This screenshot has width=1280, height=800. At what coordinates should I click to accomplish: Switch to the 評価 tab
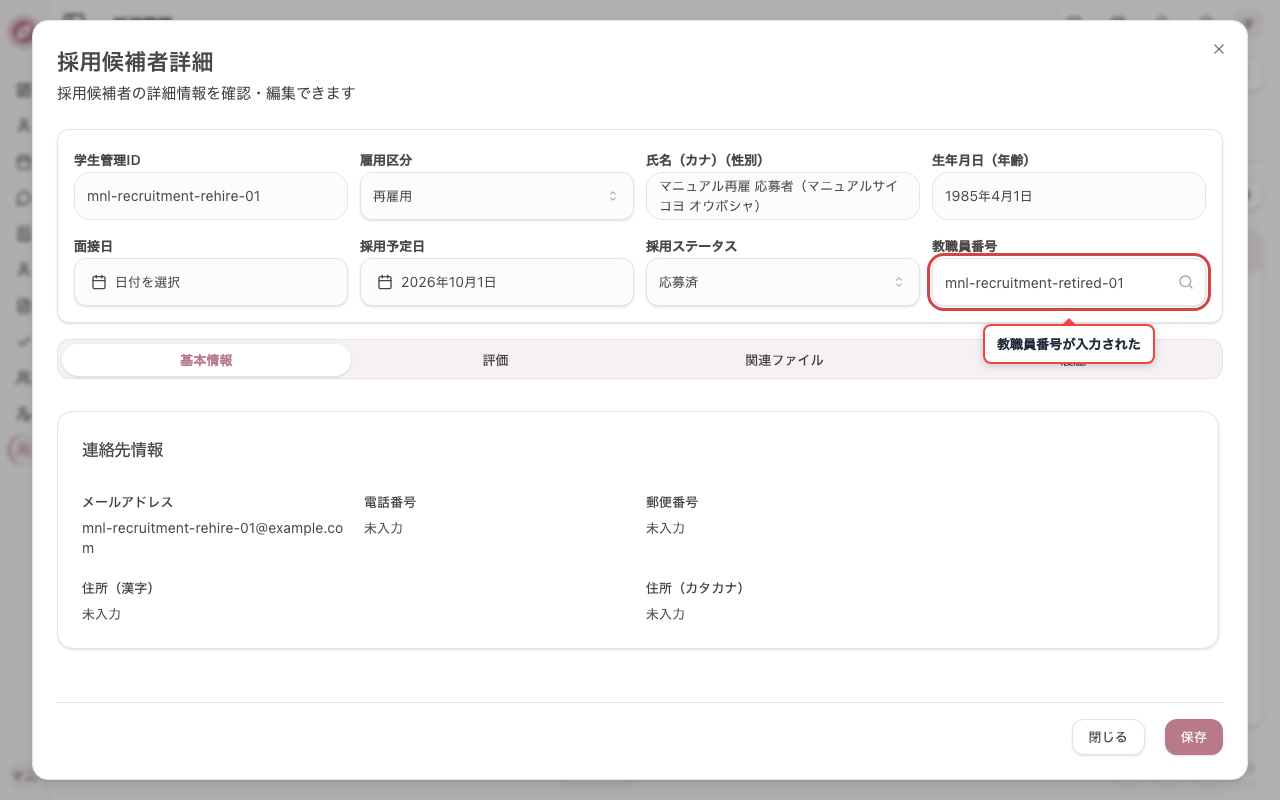pyautogui.click(x=496, y=360)
